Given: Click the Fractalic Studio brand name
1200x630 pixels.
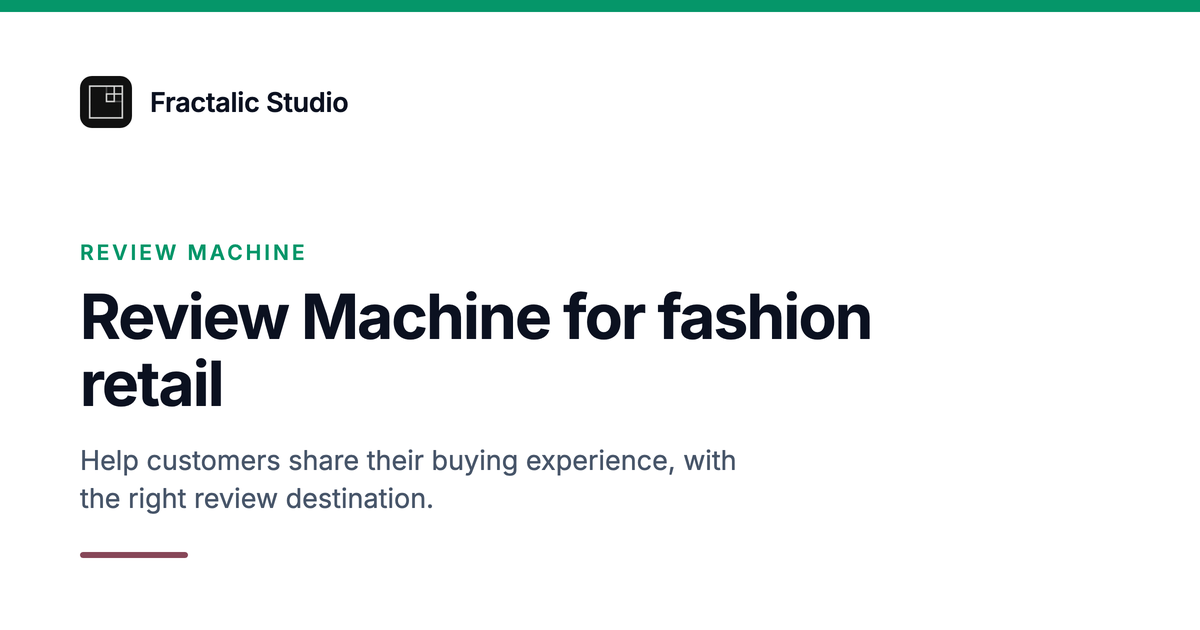Looking at the screenshot, I should coord(249,102).
